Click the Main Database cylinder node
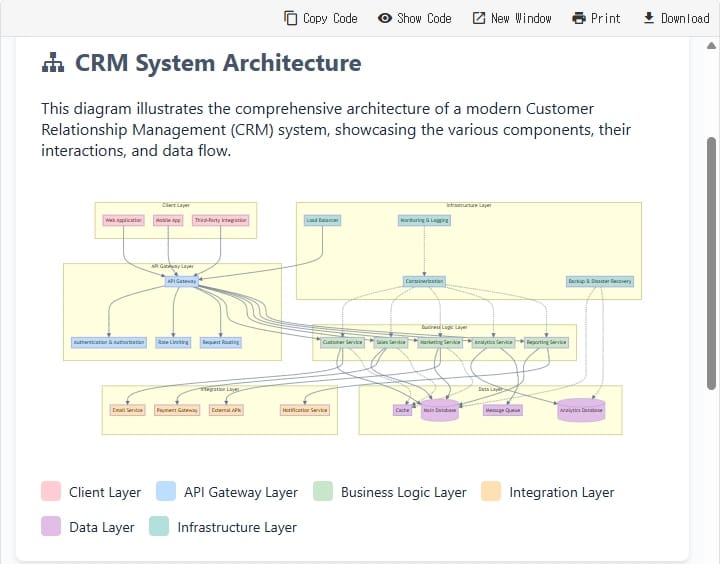 [440, 410]
